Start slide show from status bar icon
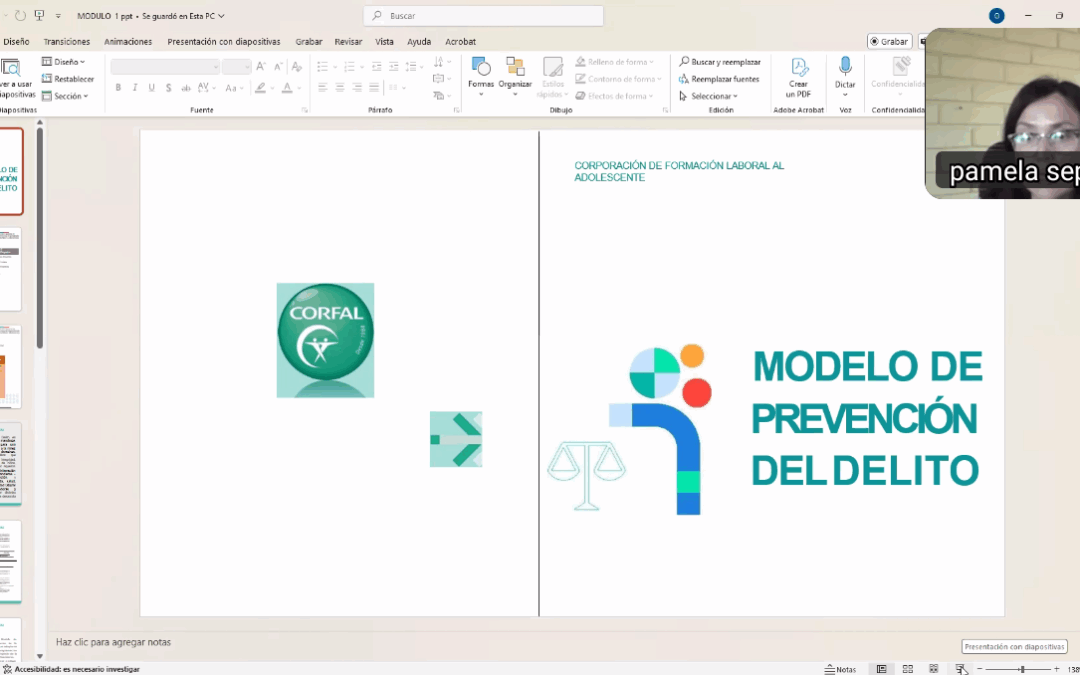Image resolution: width=1080 pixels, height=675 pixels. click(x=962, y=669)
